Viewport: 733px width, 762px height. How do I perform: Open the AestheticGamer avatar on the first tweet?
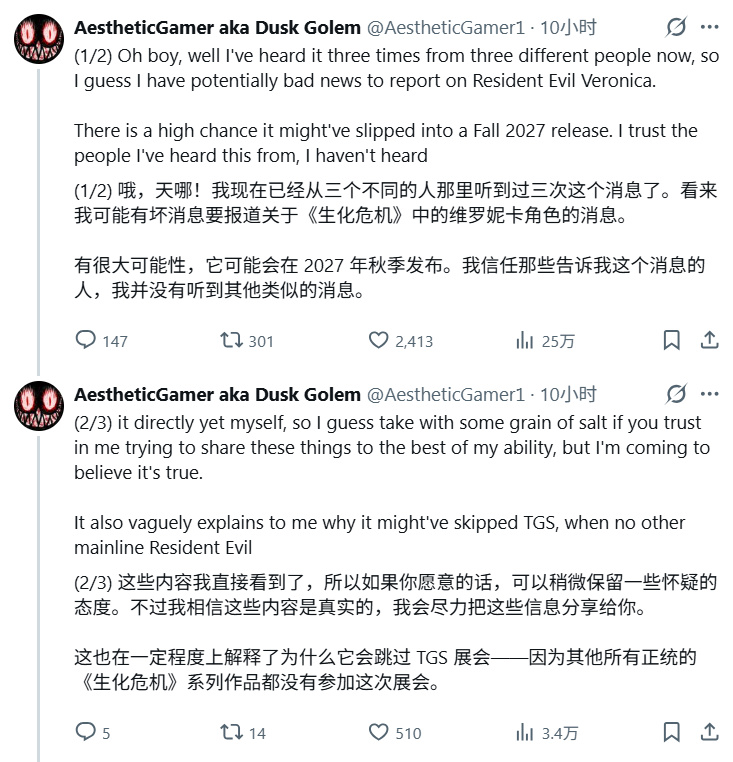pyautogui.click(x=39, y=39)
